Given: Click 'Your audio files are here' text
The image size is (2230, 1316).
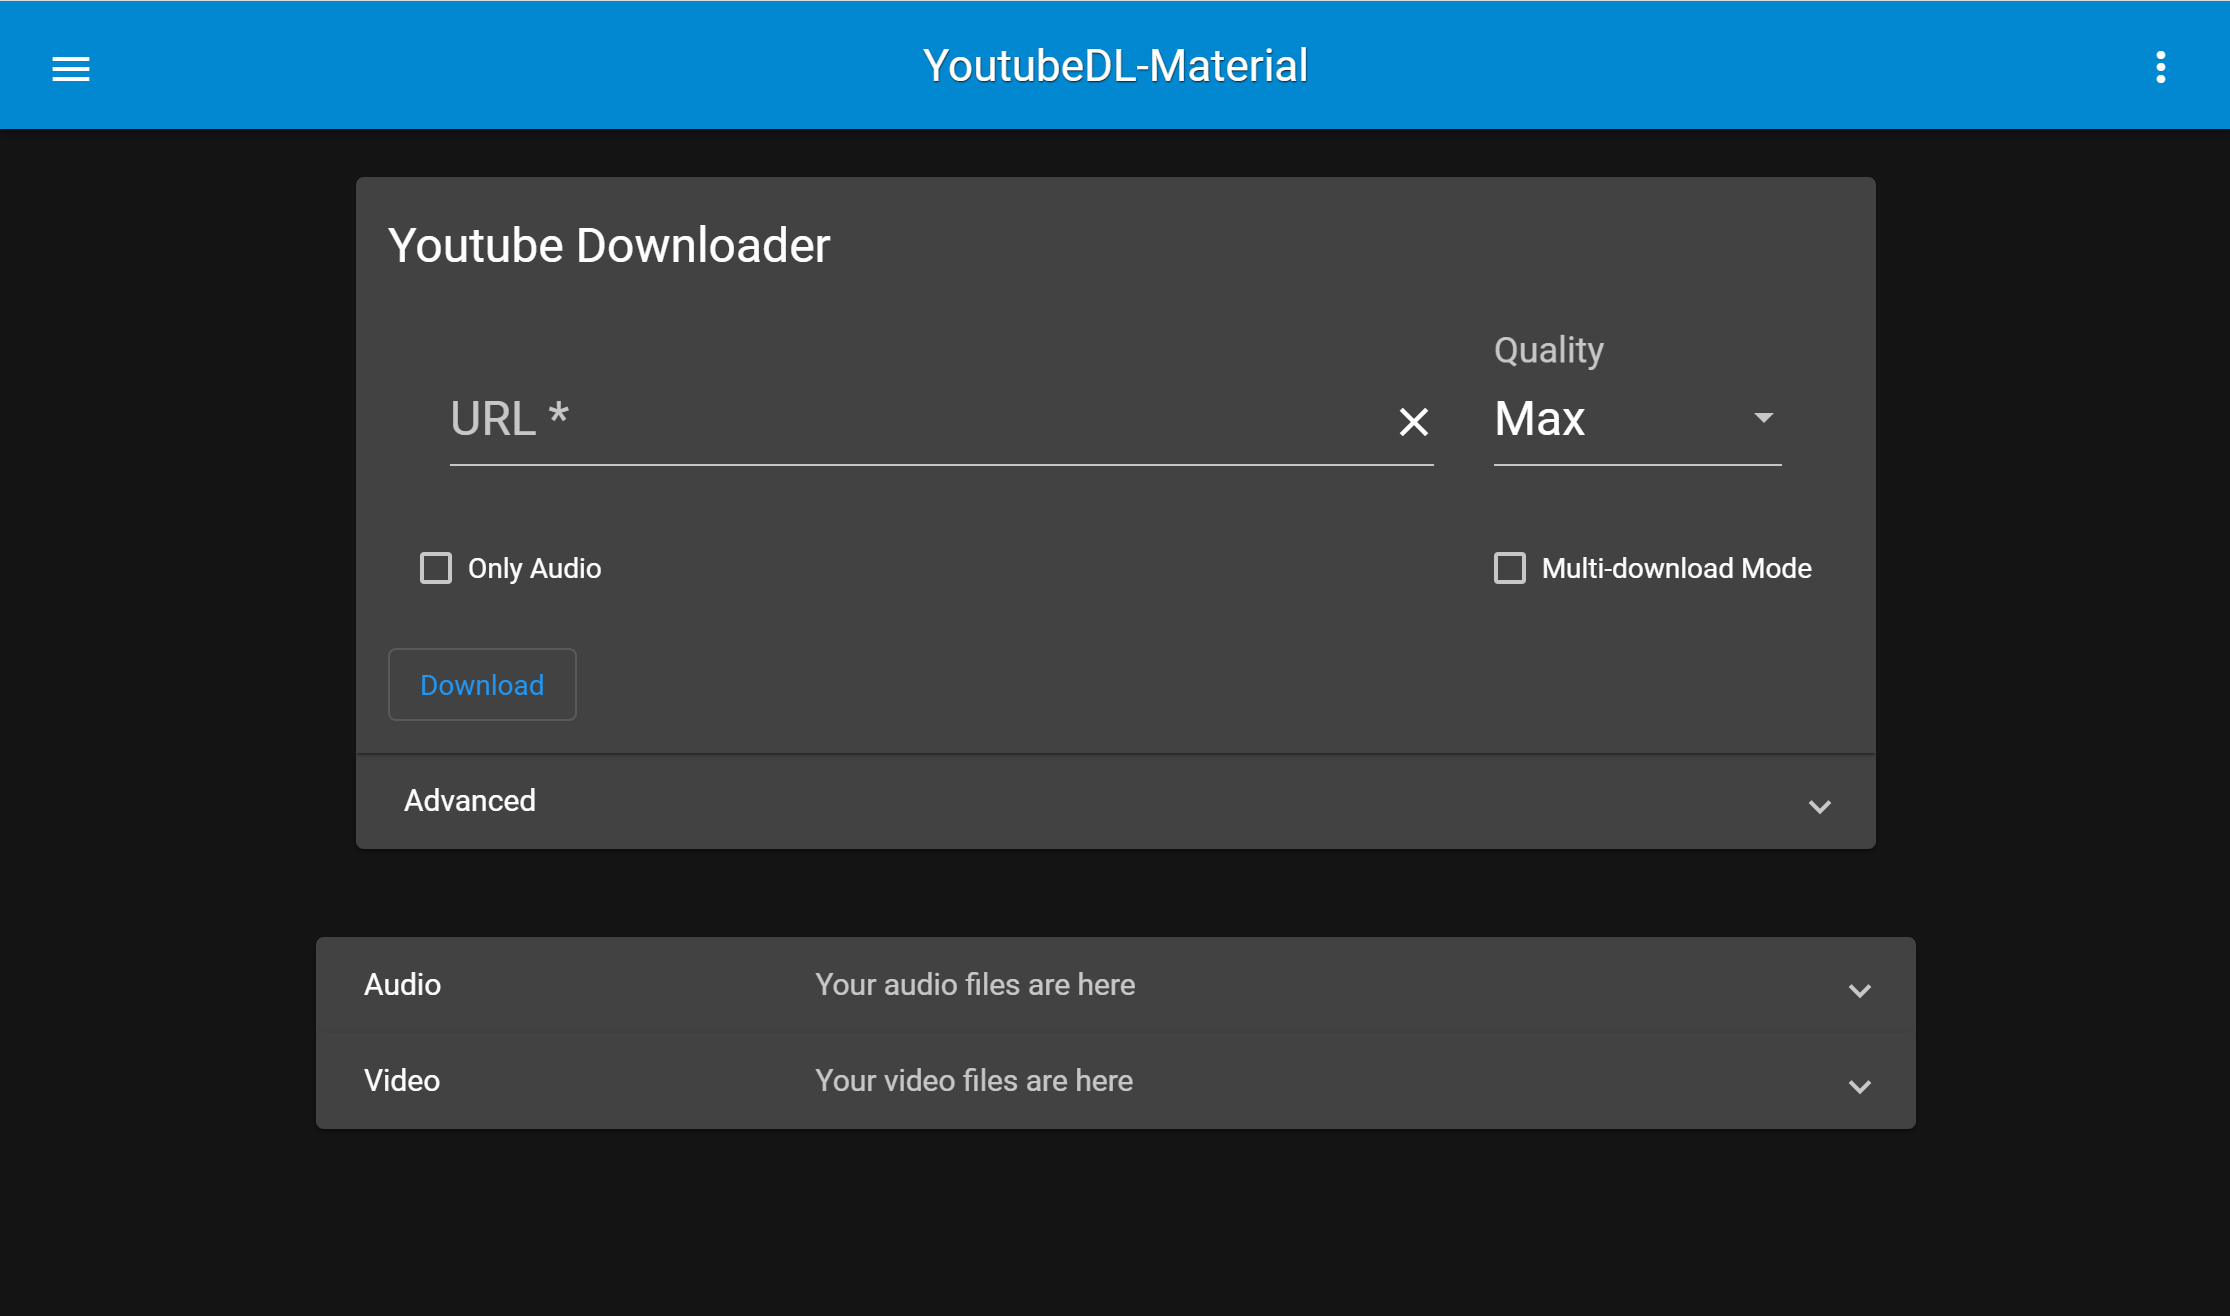Looking at the screenshot, I should tap(975, 985).
